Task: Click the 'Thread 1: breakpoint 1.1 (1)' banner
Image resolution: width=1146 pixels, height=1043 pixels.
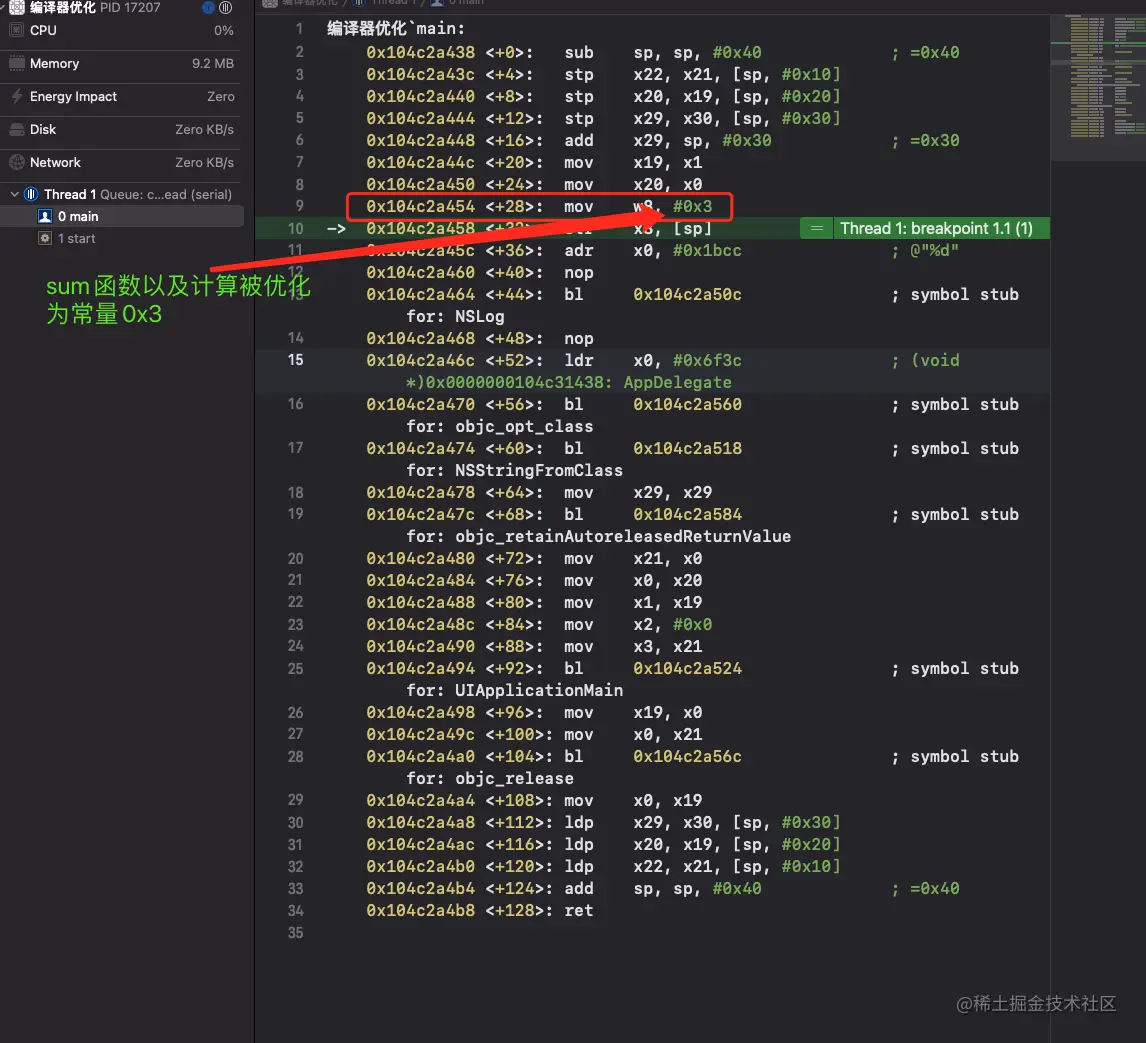Action: (x=940, y=228)
